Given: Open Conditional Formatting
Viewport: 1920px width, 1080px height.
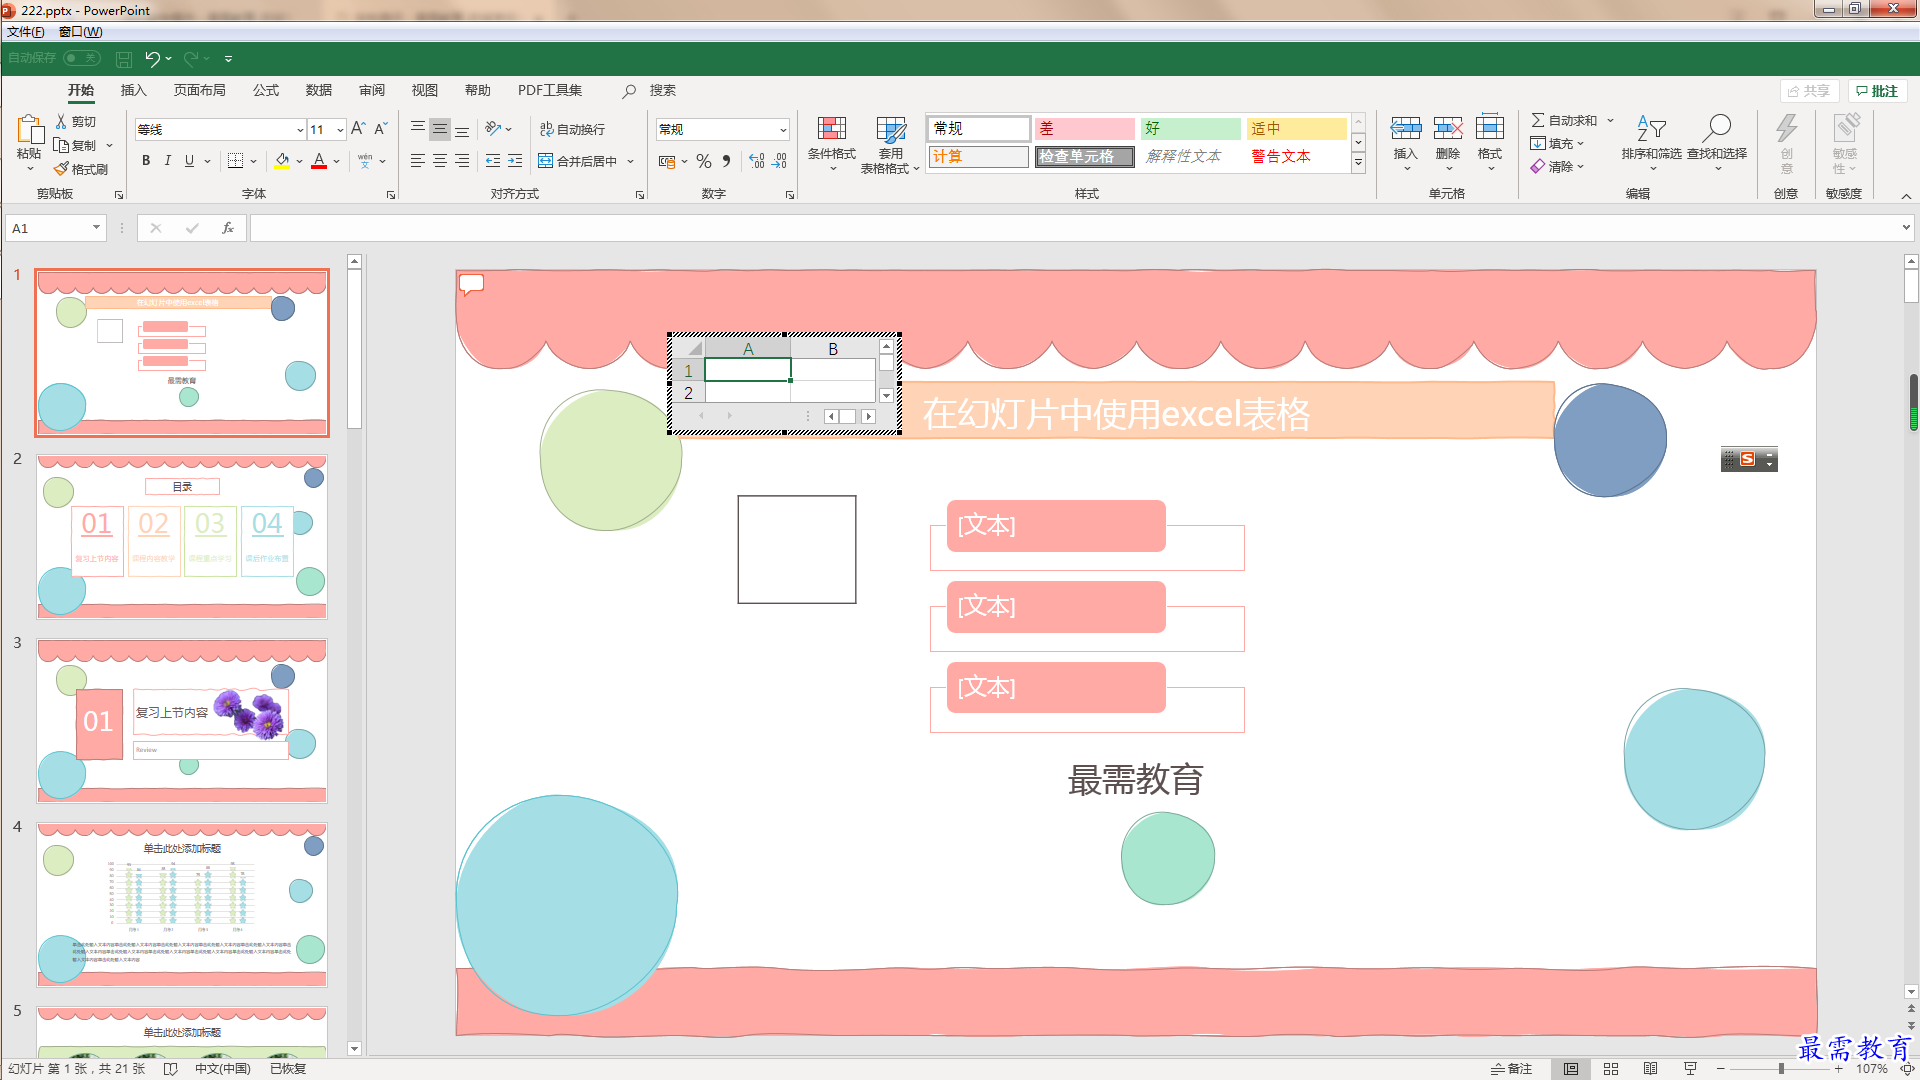Looking at the screenshot, I should coord(832,143).
